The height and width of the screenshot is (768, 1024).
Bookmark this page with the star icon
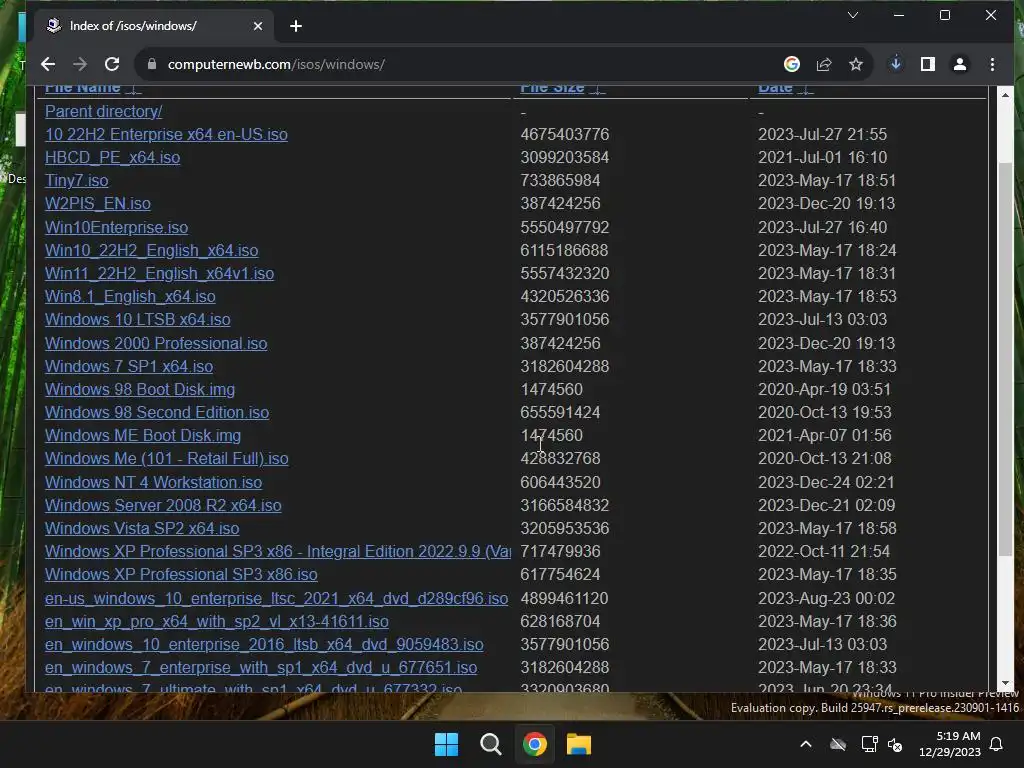point(856,64)
